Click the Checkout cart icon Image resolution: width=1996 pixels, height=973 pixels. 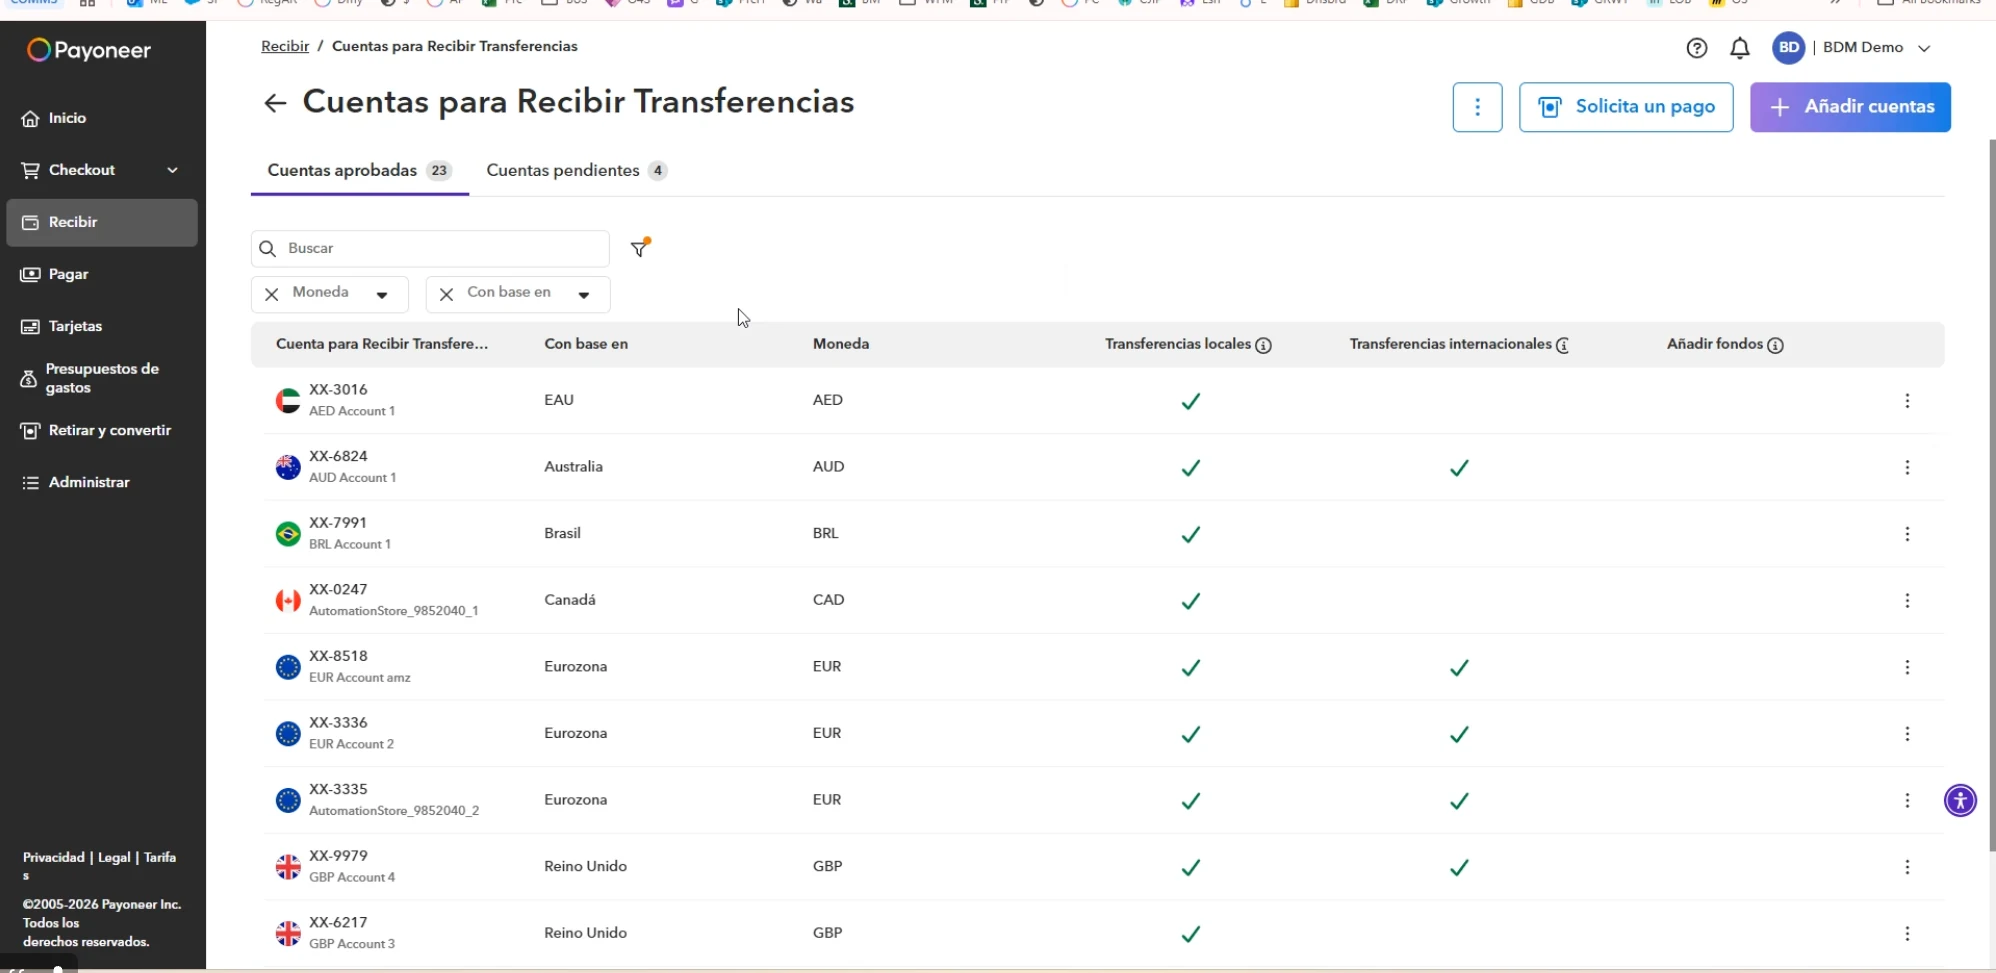[x=30, y=170]
